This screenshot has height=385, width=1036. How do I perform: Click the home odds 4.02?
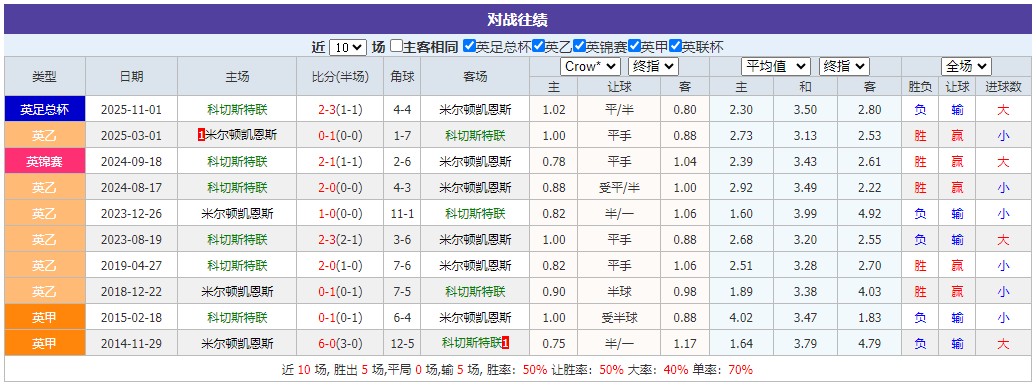pos(741,318)
